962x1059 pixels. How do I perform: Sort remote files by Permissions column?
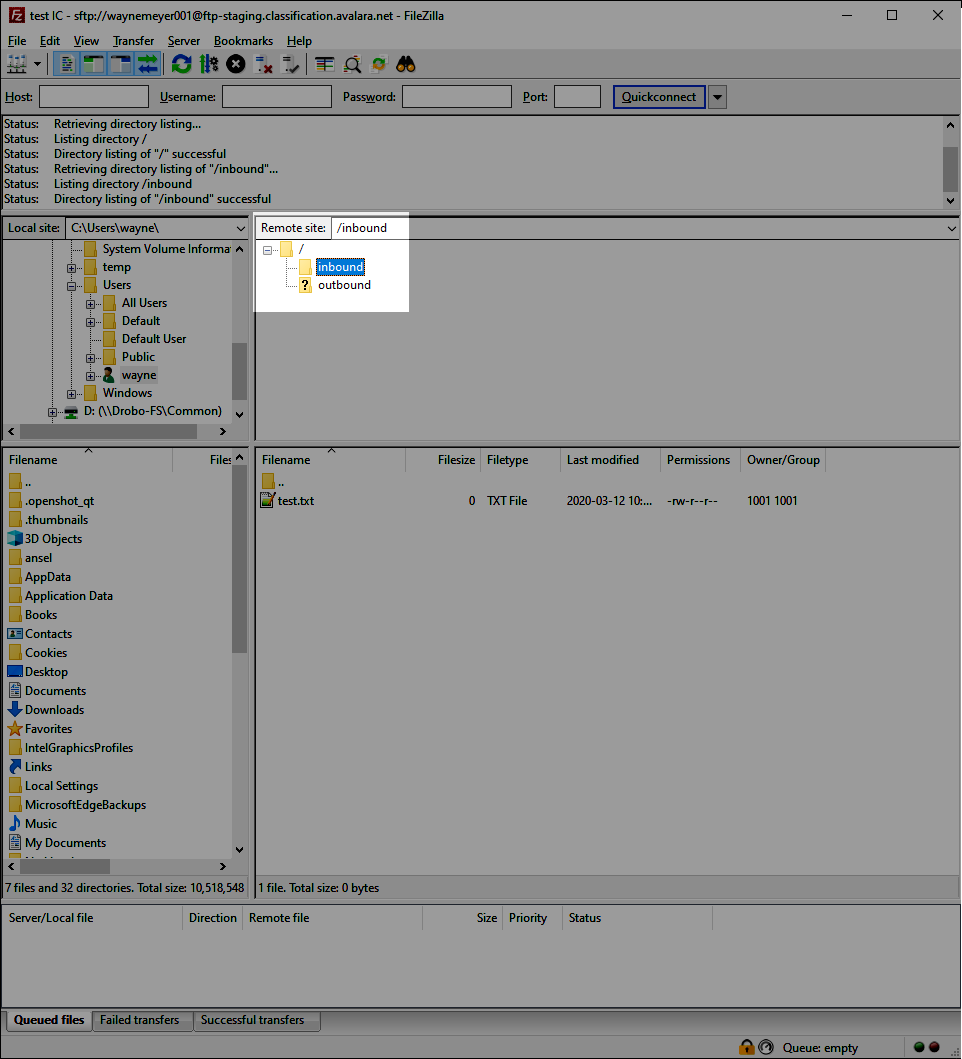tap(701, 460)
